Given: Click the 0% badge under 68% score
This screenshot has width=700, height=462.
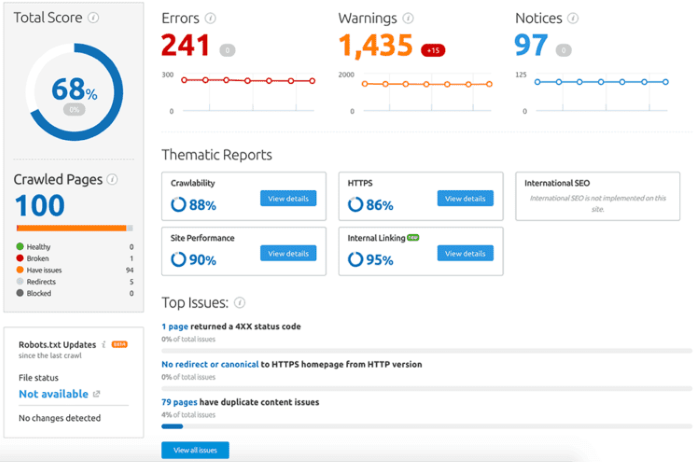Looking at the screenshot, I should point(74,109).
